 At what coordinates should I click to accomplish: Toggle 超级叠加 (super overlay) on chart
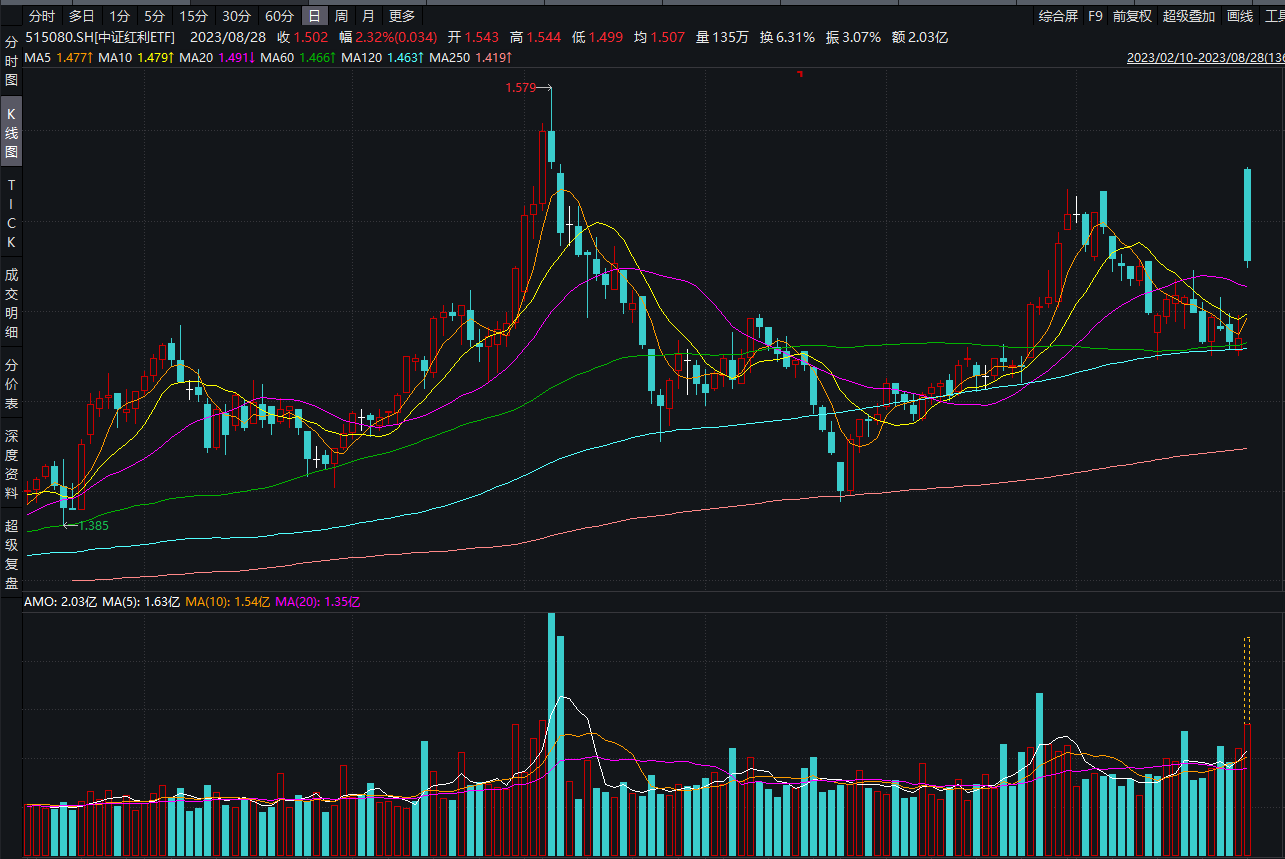tap(1188, 16)
